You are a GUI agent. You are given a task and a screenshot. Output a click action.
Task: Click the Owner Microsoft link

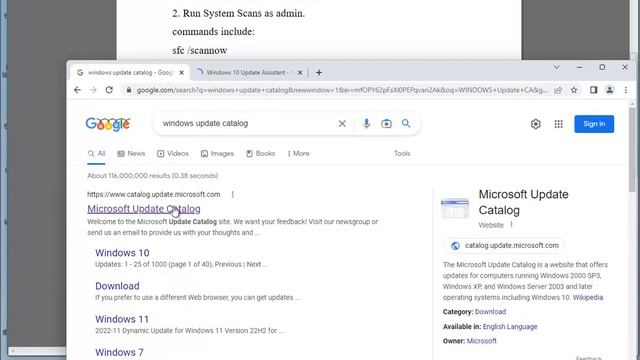point(481,341)
